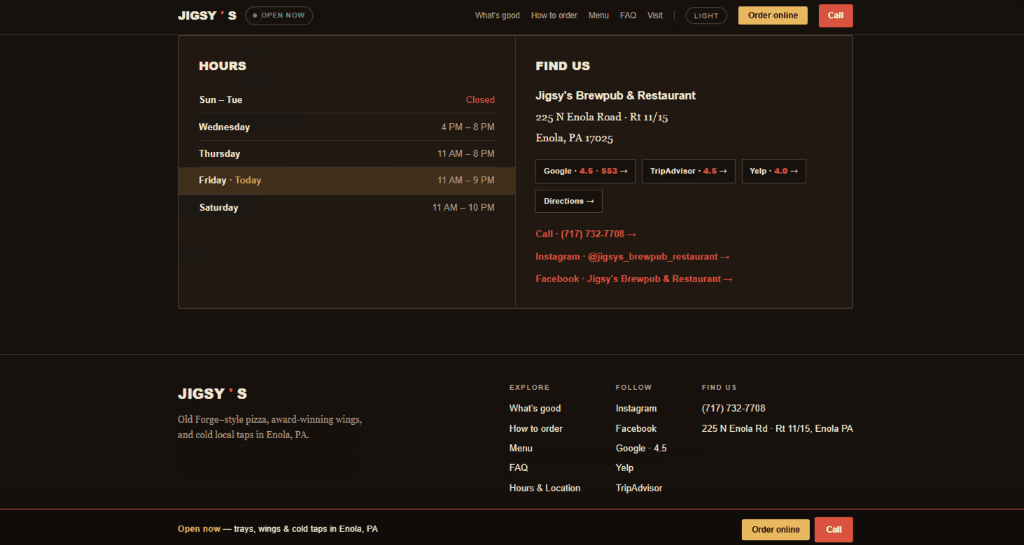The image size is (1024, 545).
Task: Click the FIND US section heading
Action: tap(562, 66)
